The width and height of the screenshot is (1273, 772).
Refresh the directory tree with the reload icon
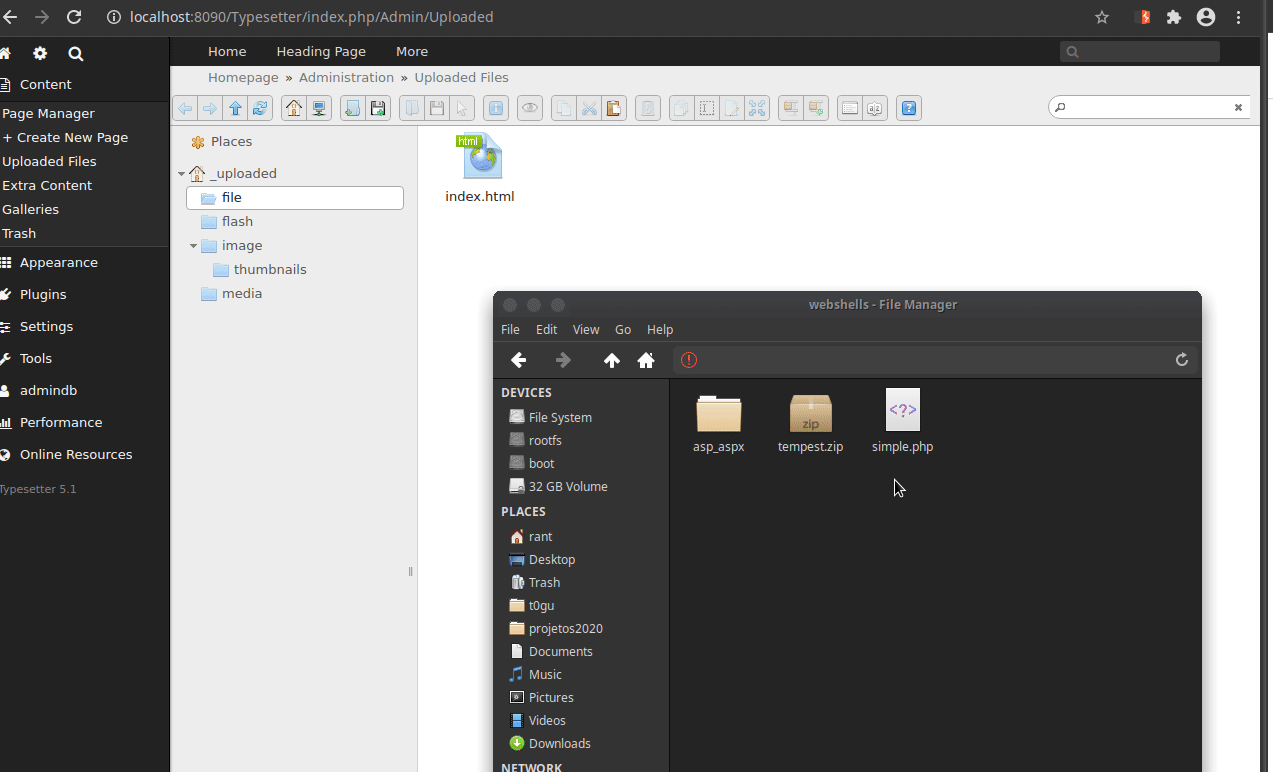coord(259,108)
